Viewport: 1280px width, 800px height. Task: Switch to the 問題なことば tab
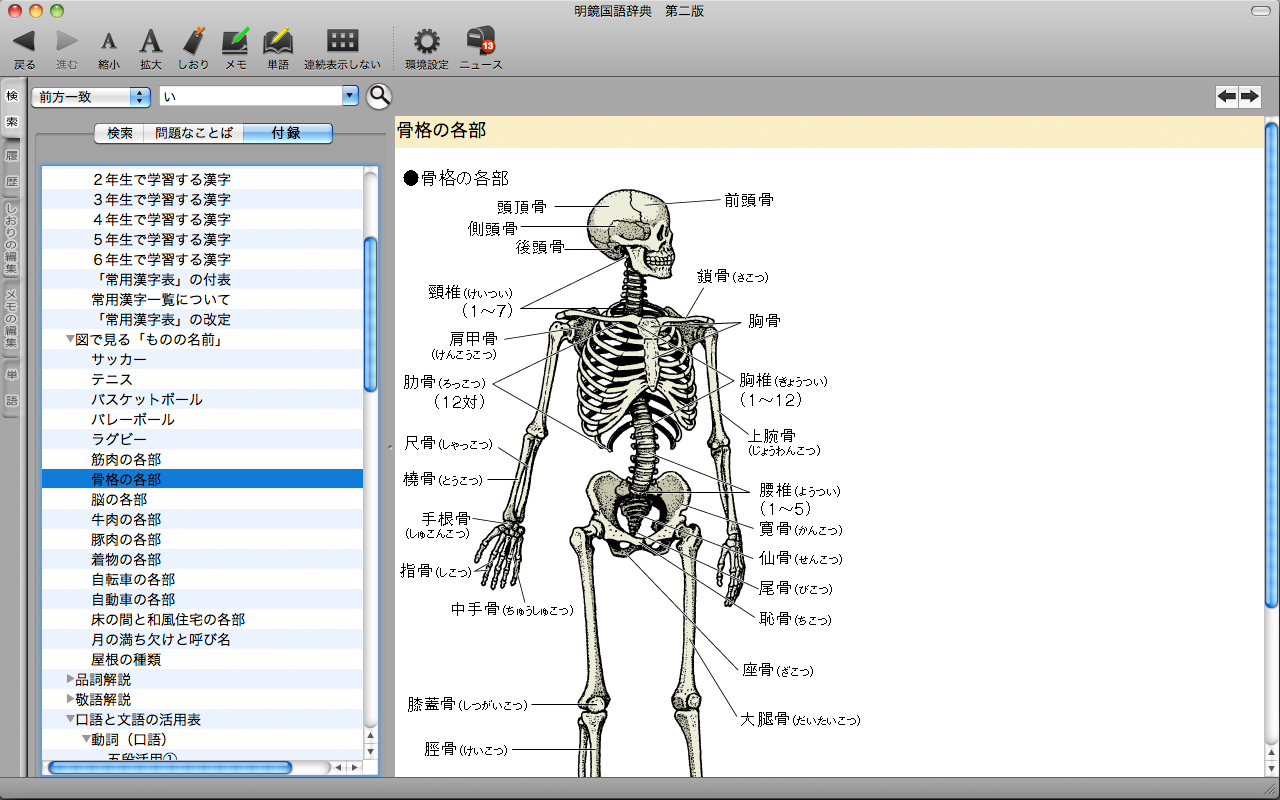(x=193, y=133)
